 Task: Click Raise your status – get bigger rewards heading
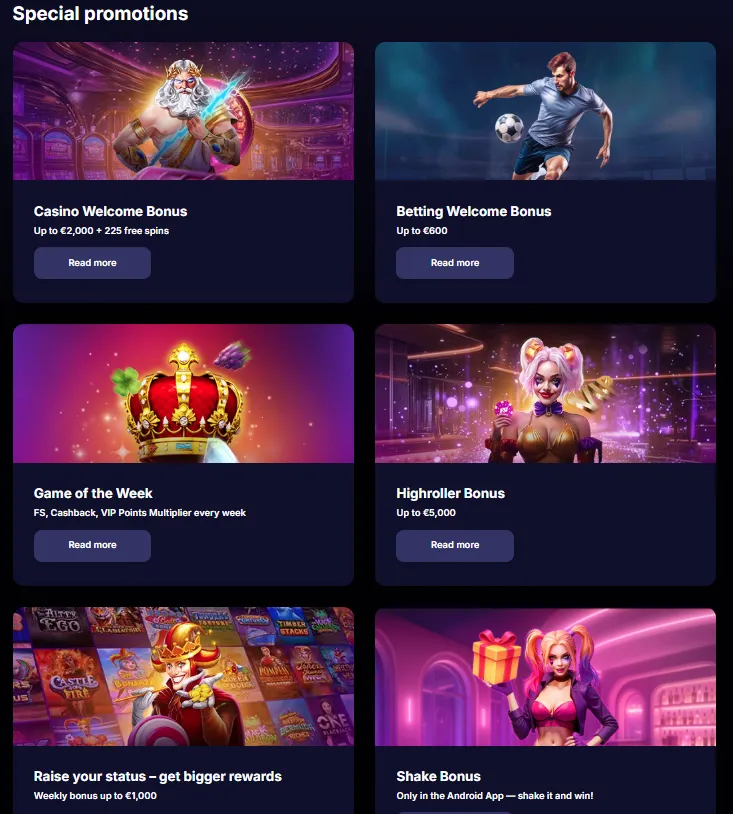[158, 776]
